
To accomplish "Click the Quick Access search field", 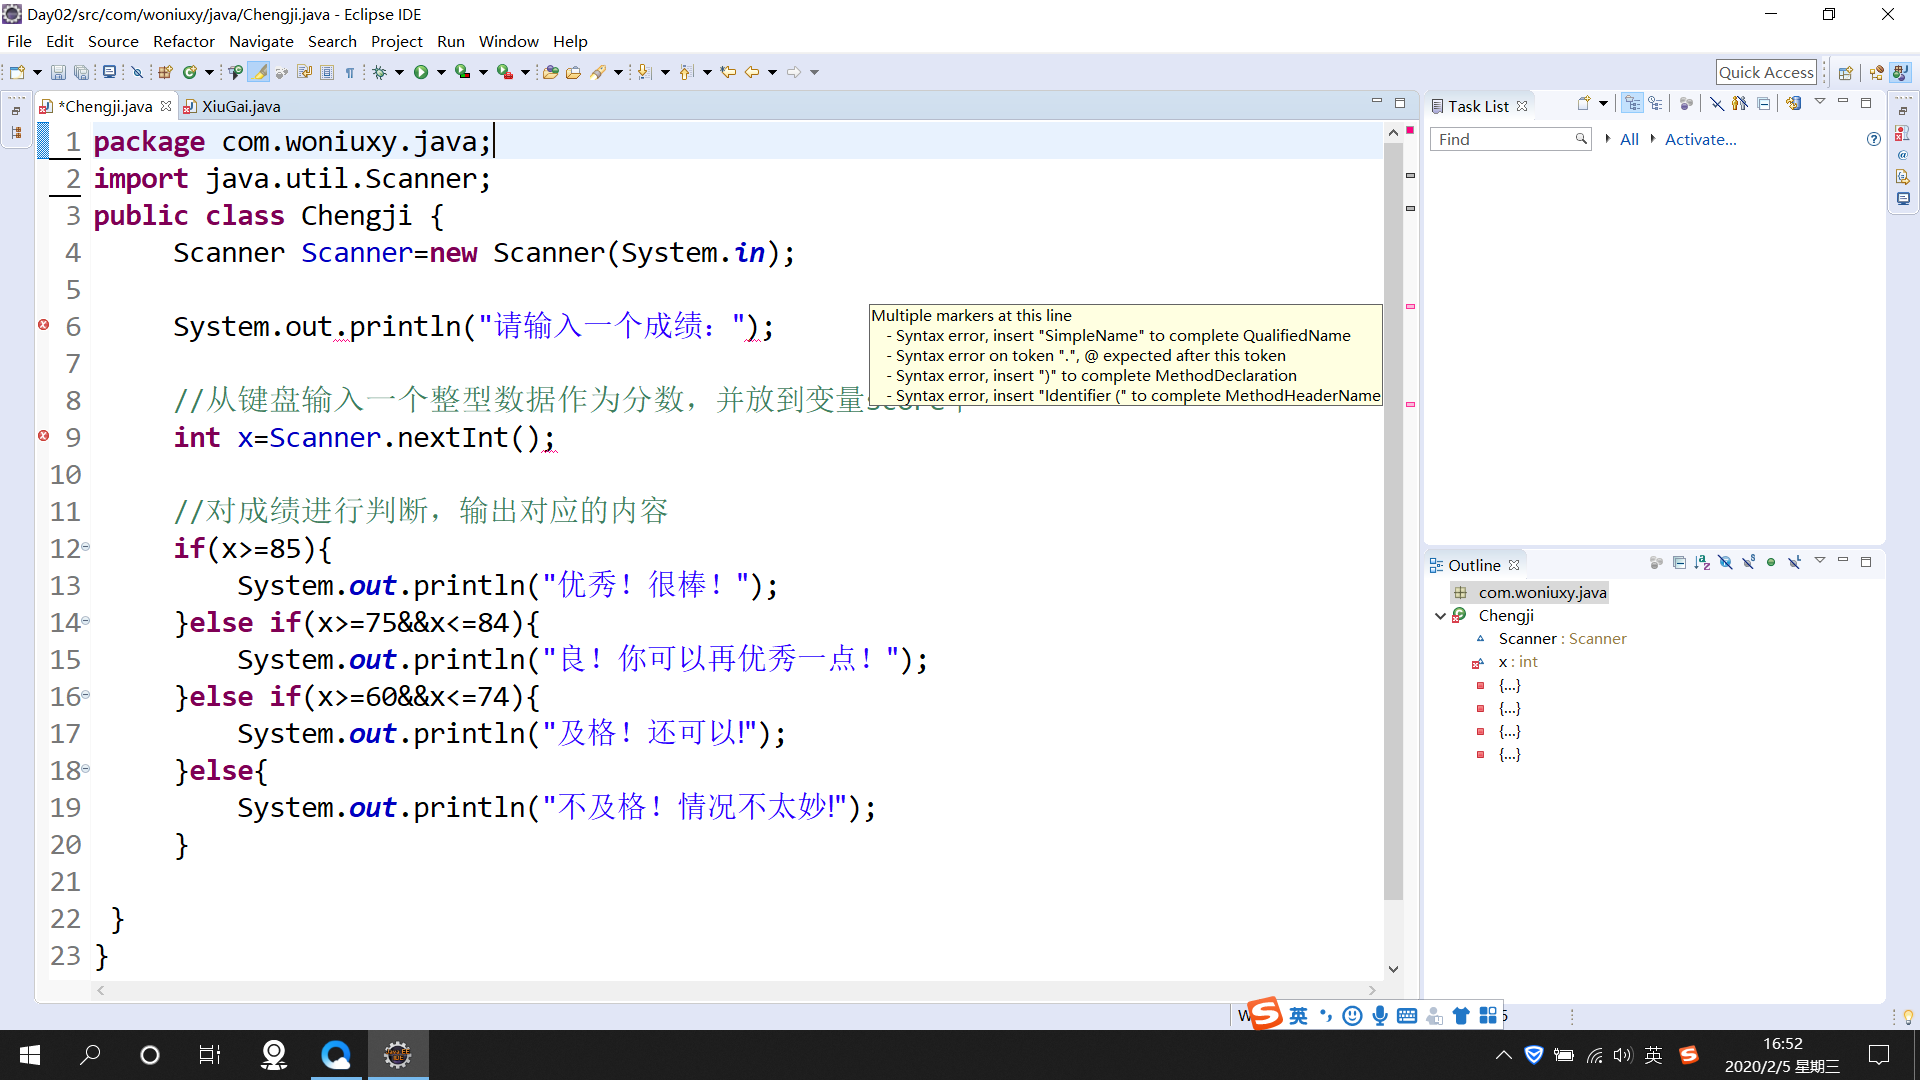I will [x=1766, y=72].
